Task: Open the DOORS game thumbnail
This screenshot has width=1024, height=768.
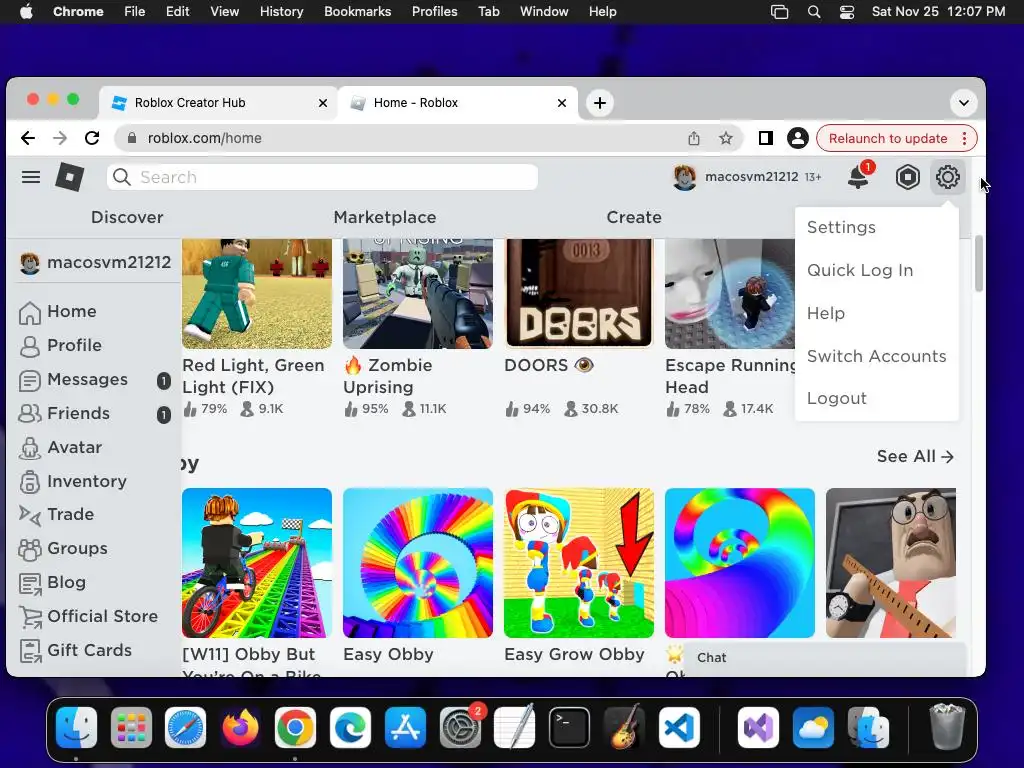Action: click(579, 293)
